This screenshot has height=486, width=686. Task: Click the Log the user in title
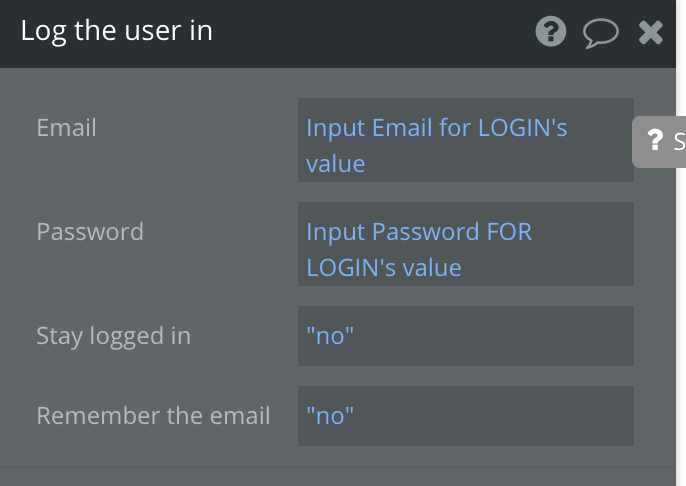[117, 31]
